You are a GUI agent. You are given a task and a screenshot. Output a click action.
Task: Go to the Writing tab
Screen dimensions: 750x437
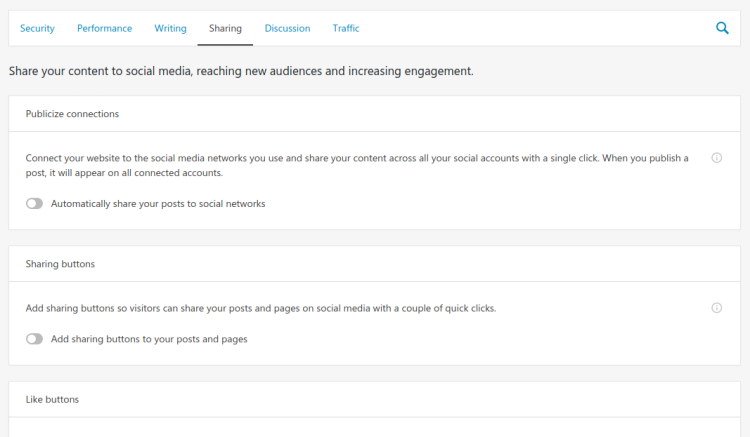point(170,28)
